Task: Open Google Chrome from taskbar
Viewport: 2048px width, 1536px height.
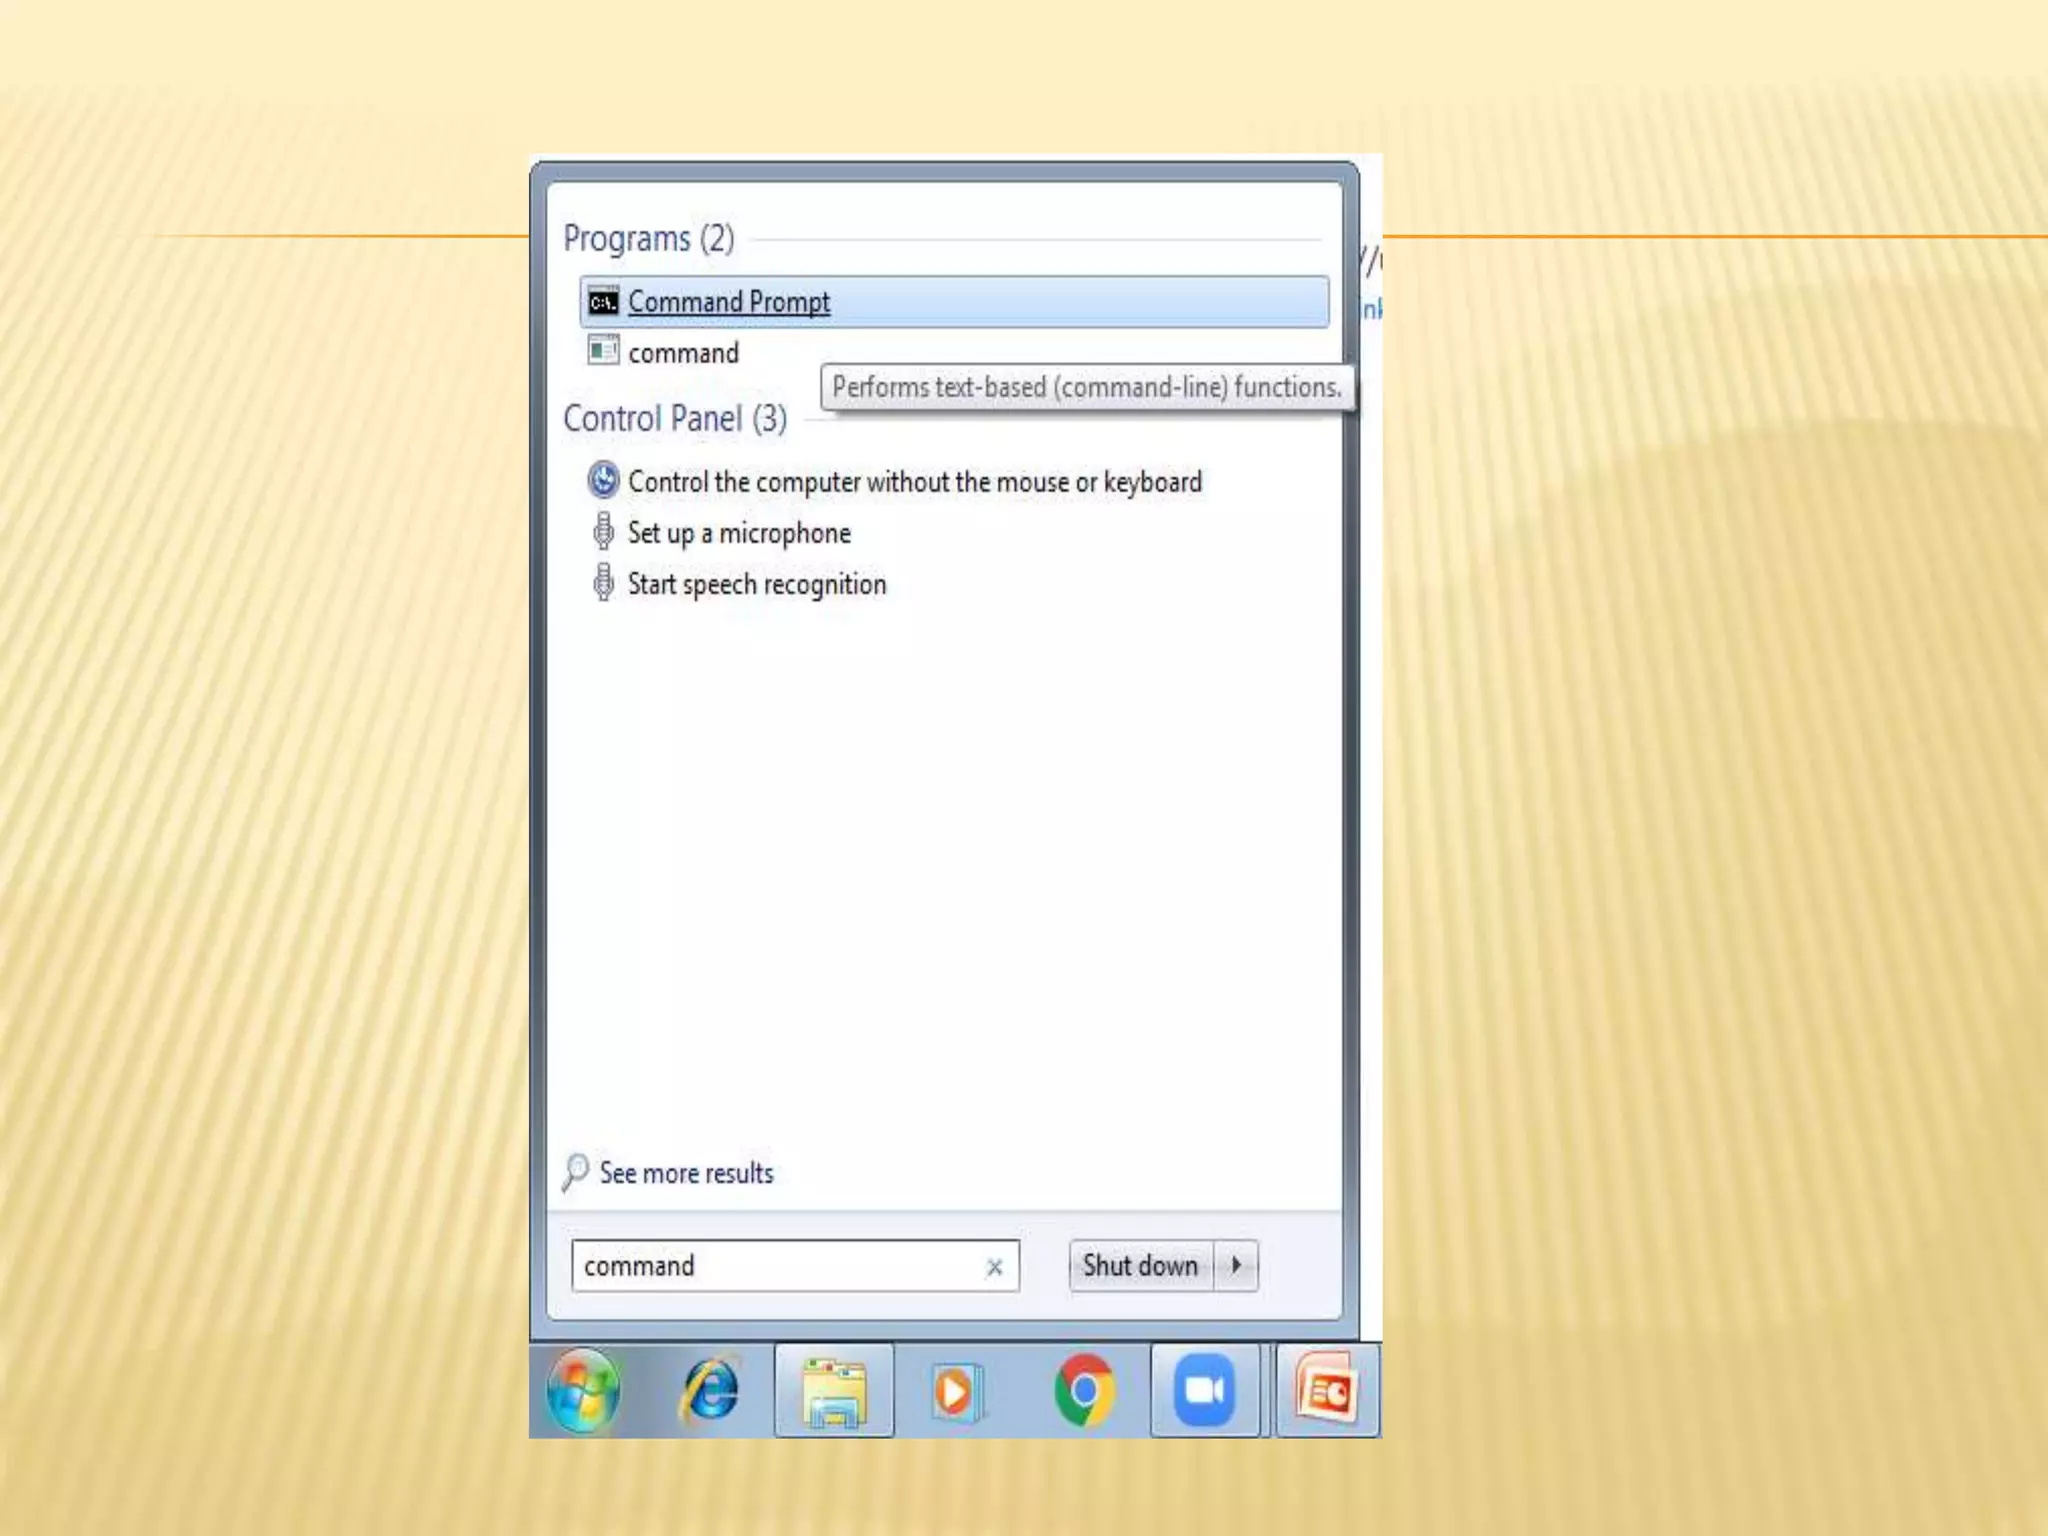Action: tap(1084, 1391)
